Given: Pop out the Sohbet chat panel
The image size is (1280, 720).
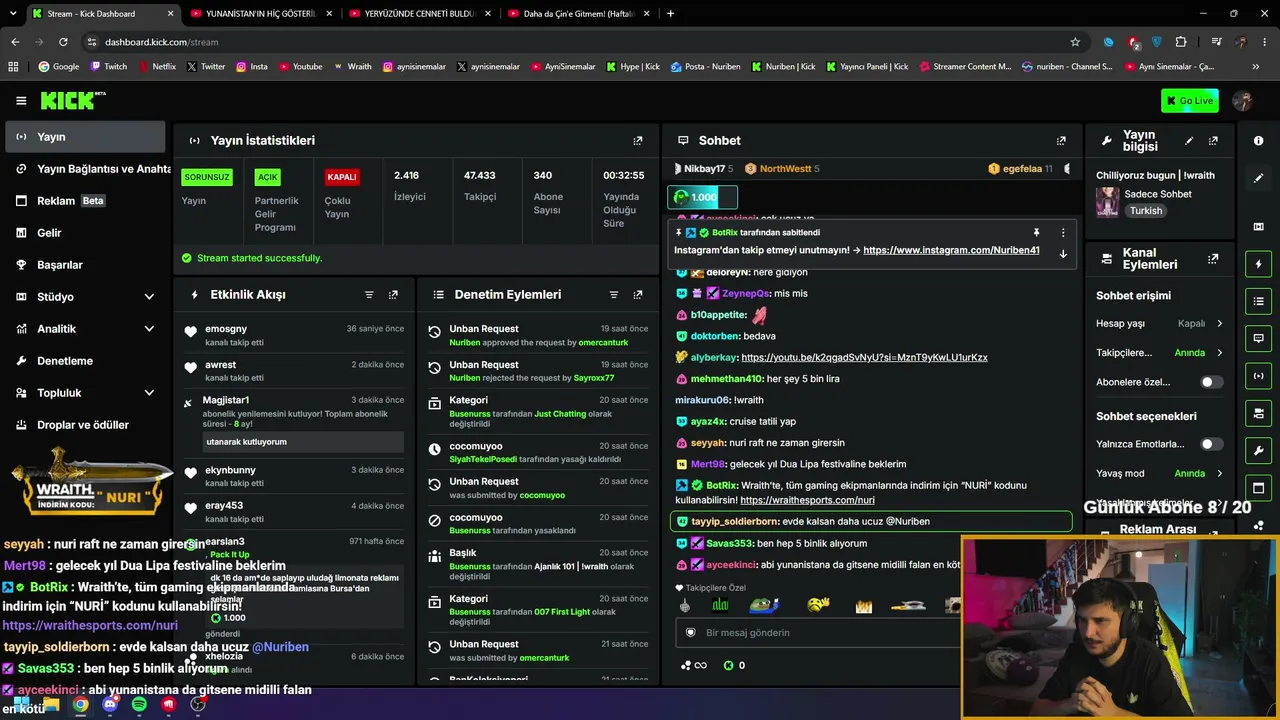Looking at the screenshot, I should tap(1061, 141).
